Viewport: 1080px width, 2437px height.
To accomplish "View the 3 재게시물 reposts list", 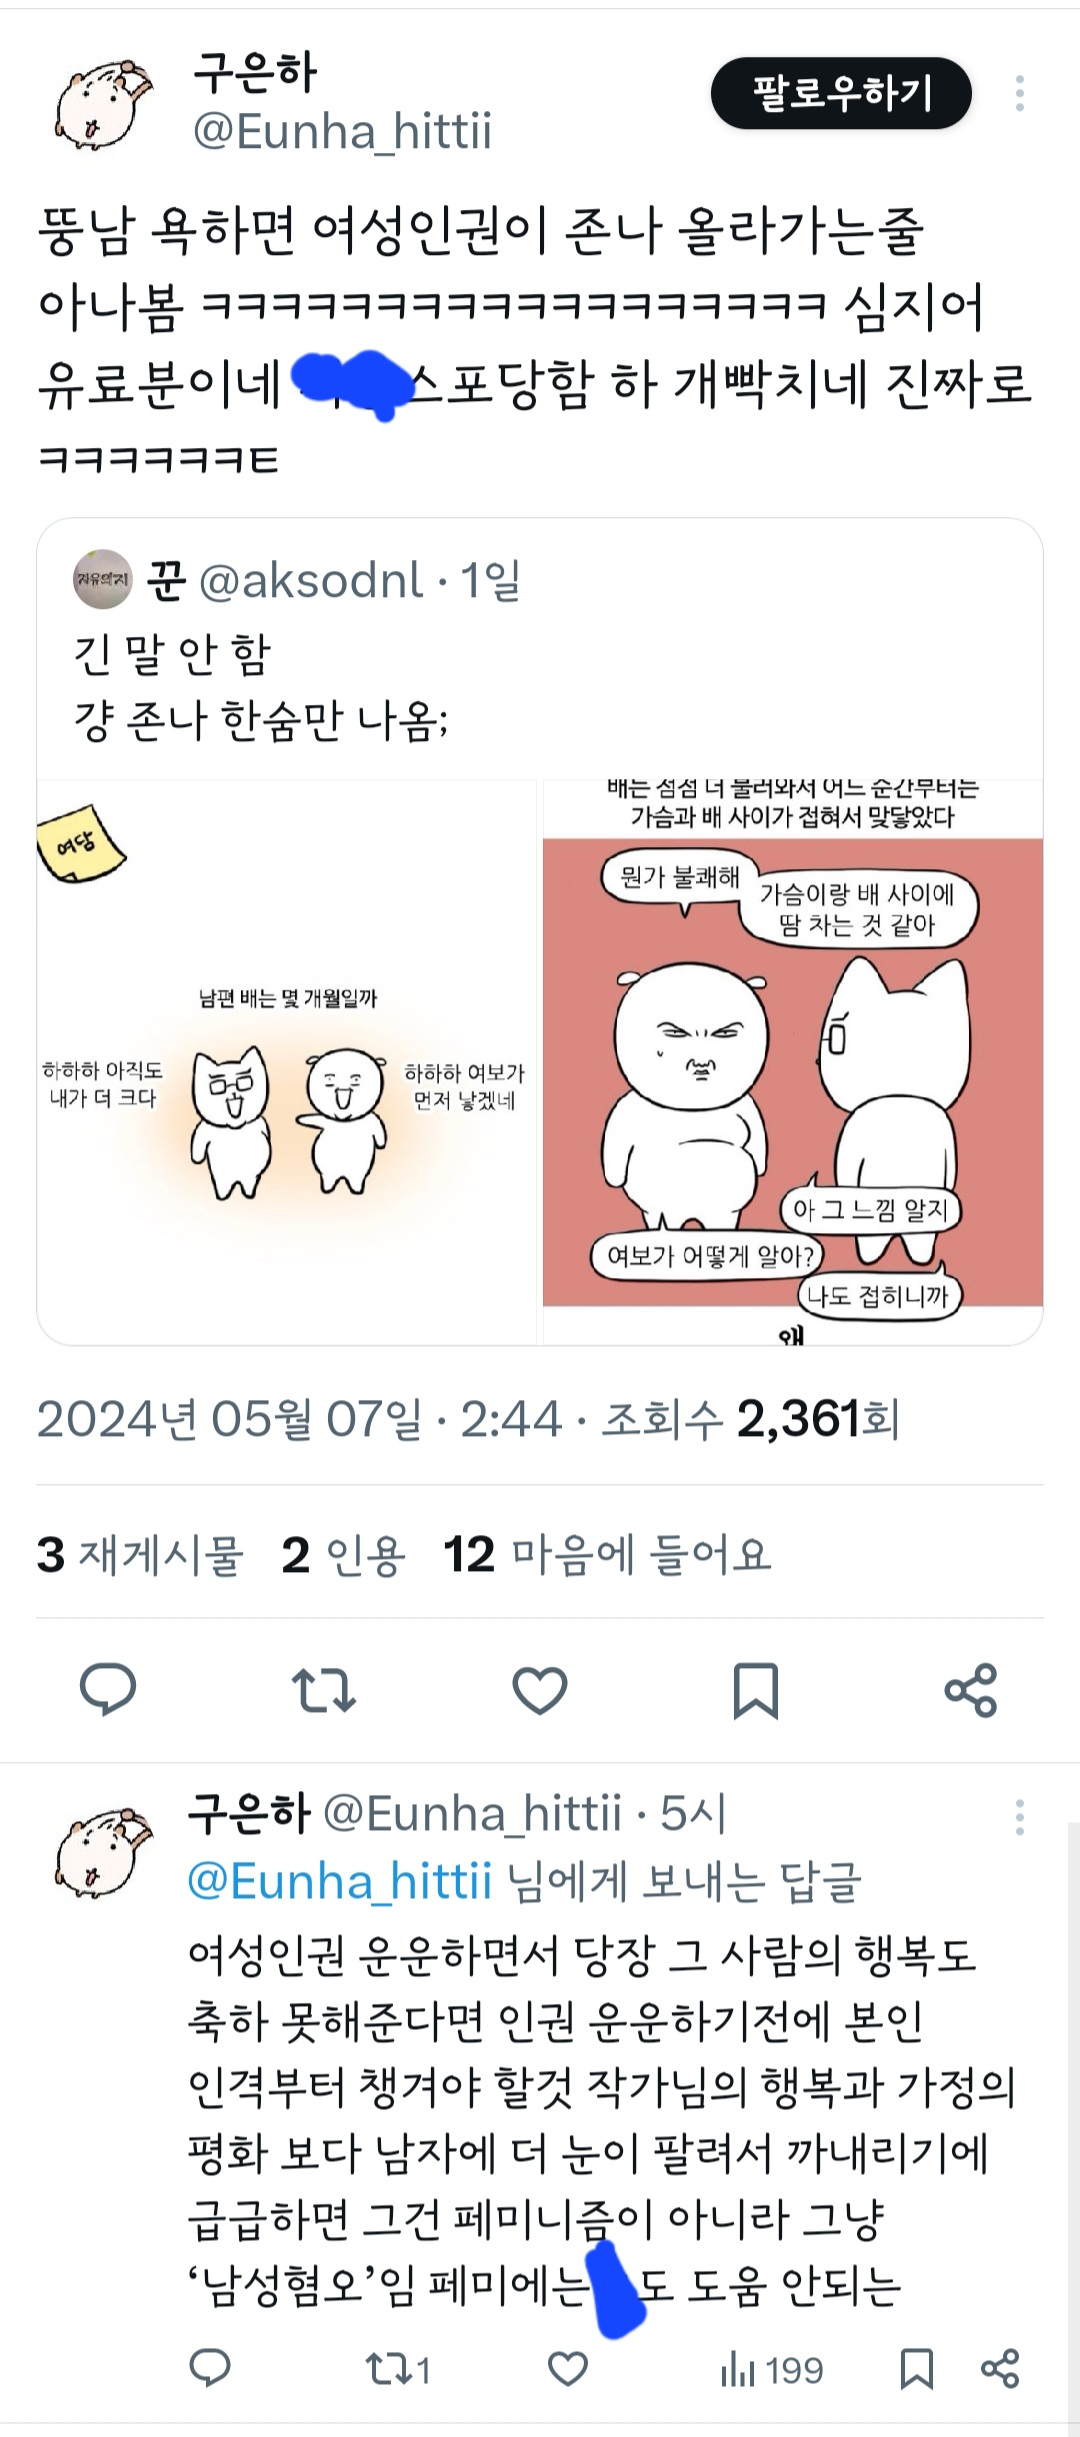I will tap(140, 1555).
